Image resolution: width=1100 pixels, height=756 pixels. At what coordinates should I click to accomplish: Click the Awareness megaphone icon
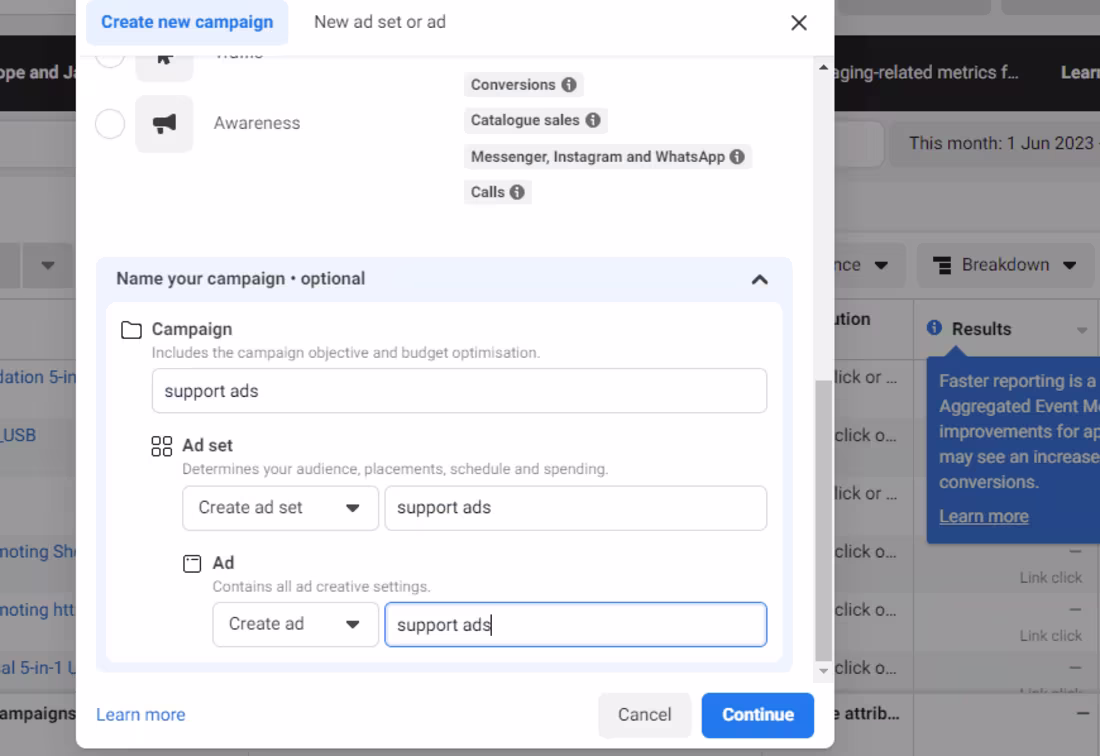click(x=163, y=123)
